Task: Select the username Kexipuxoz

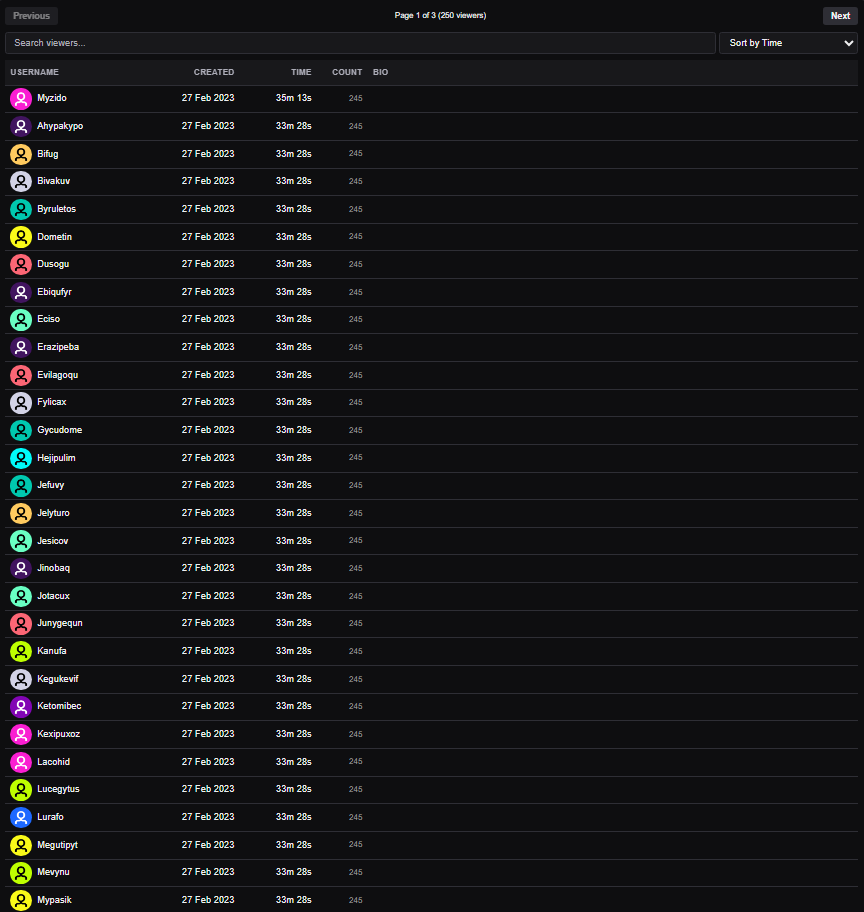Action: (x=59, y=733)
